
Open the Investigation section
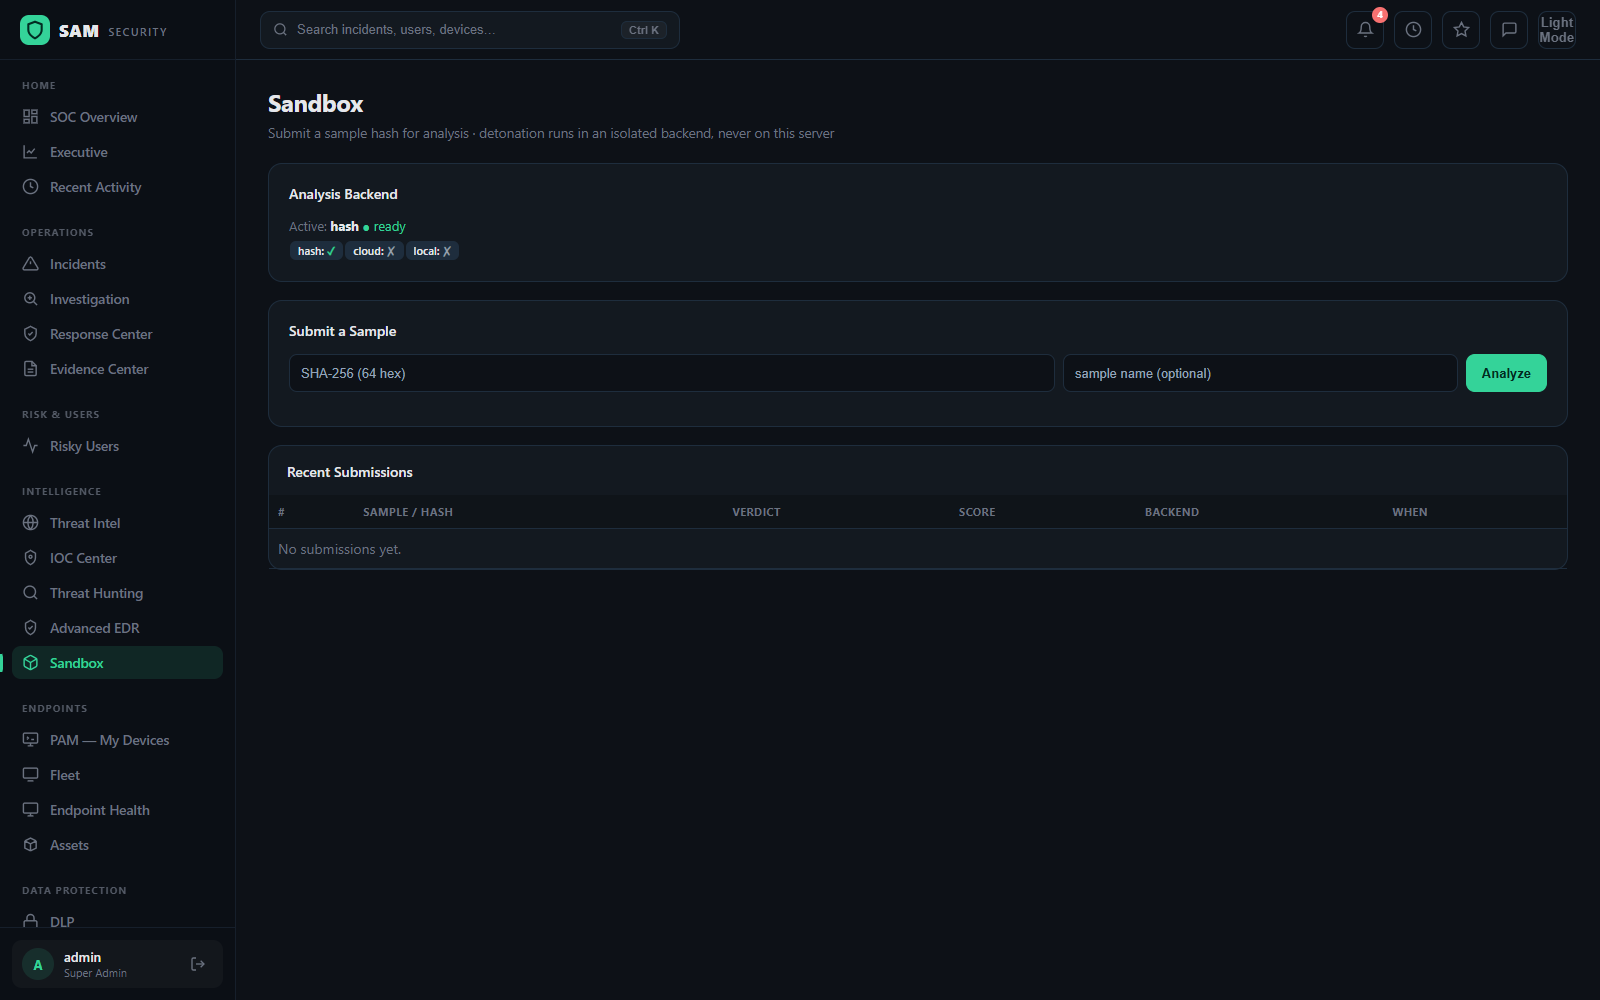pyautogui.click(x=117, y=299)
